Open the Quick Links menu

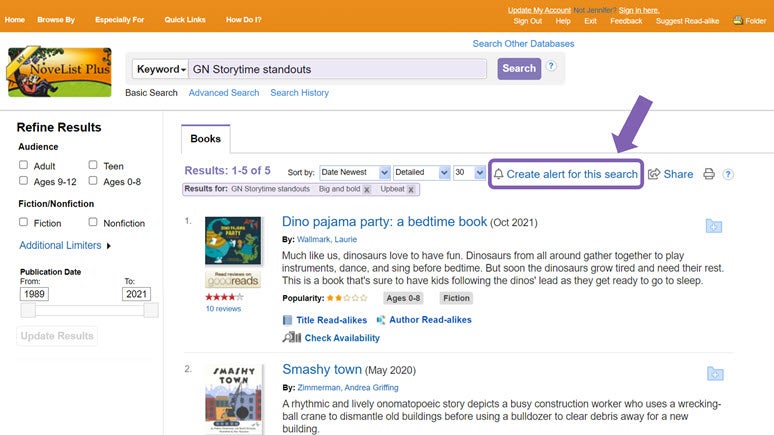coord(183,20)
